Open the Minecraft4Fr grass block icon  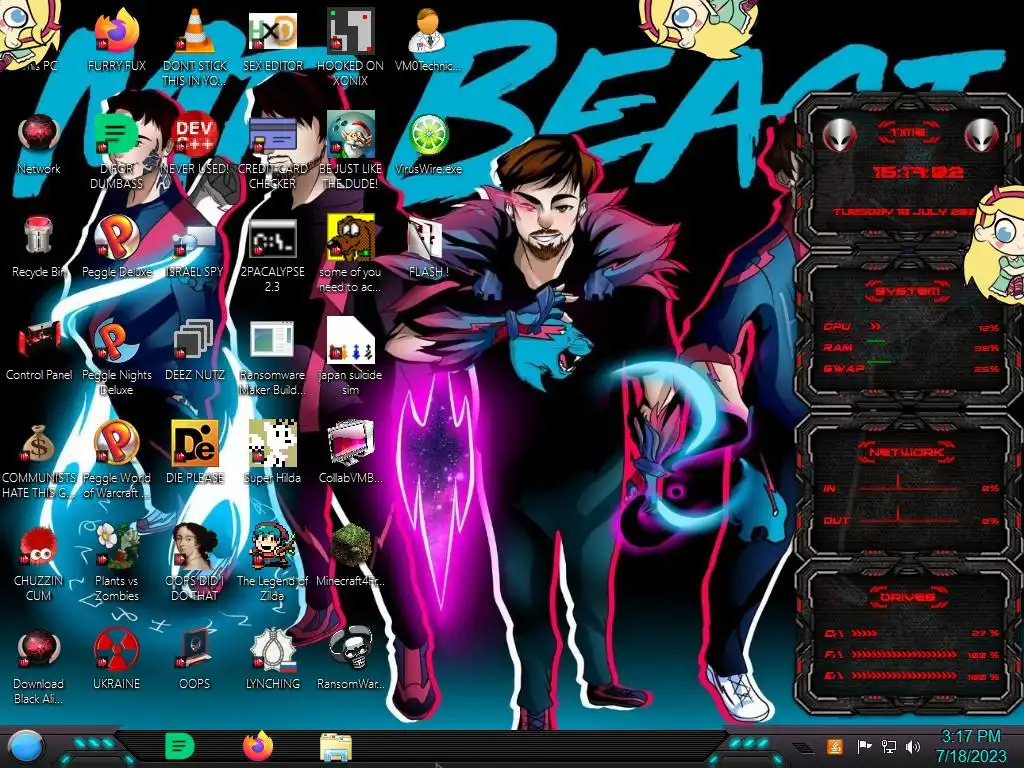tap(351, 545)
